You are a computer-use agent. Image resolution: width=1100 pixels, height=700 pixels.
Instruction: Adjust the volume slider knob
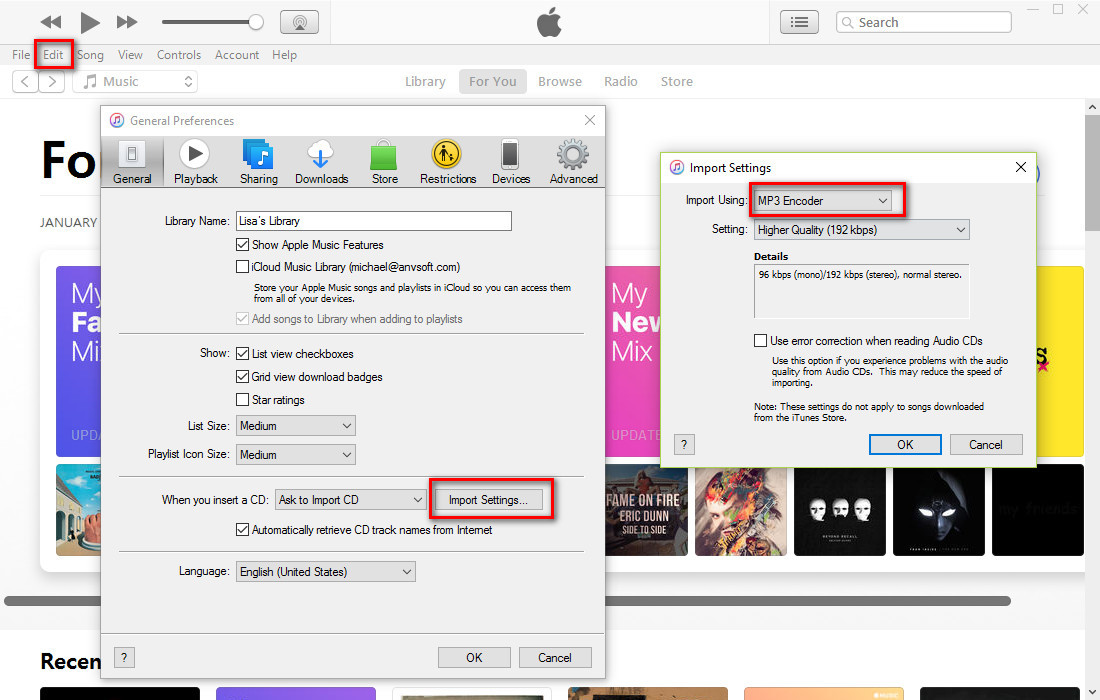pyautogui.click(x=256, y=22)
